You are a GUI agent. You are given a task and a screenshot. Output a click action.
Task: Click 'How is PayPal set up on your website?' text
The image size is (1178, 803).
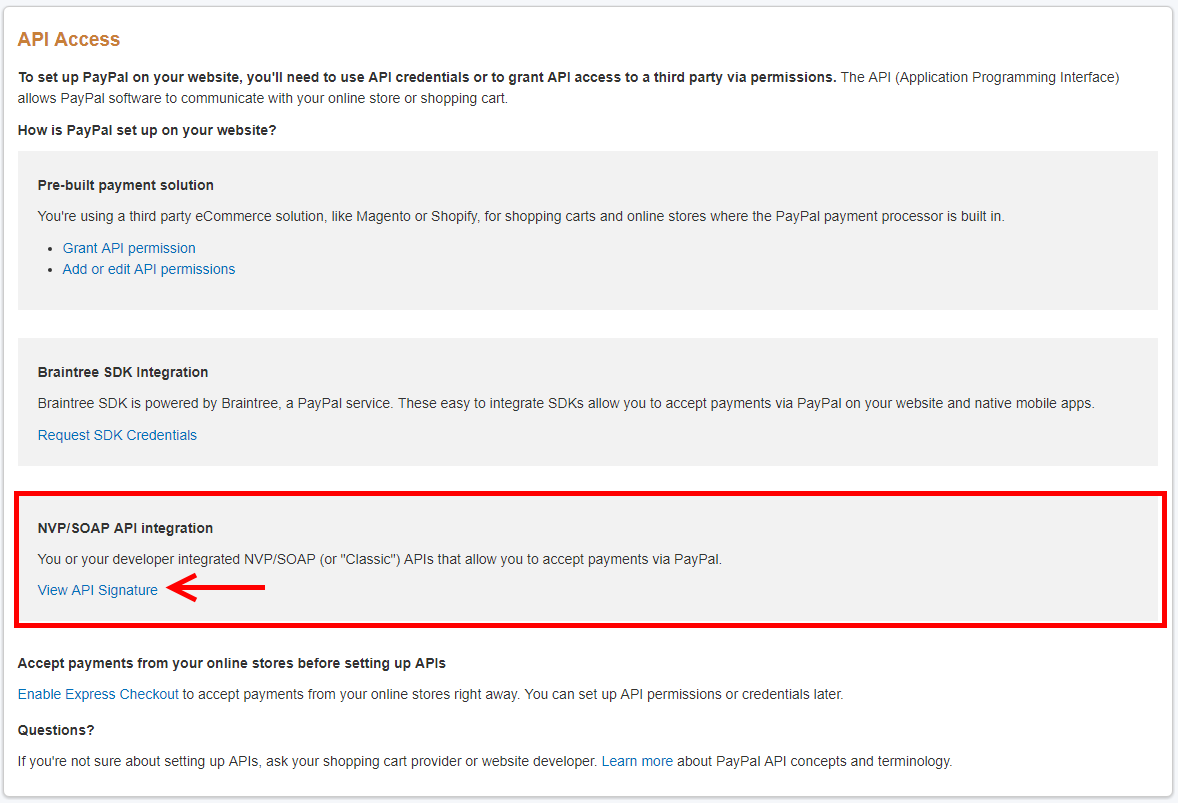(147, 130)
